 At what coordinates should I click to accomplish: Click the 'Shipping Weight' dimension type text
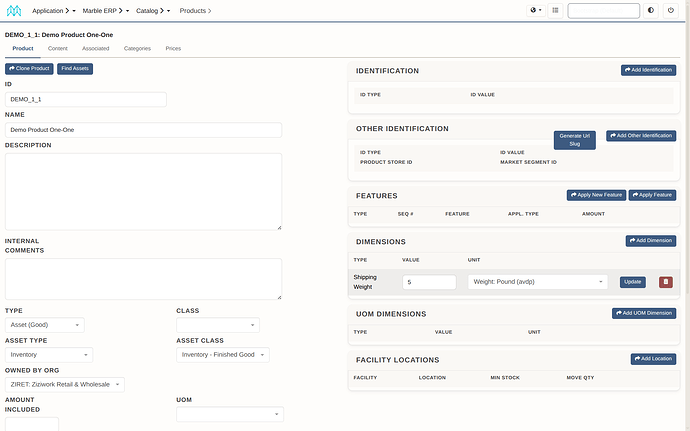[x=365, y=282]
